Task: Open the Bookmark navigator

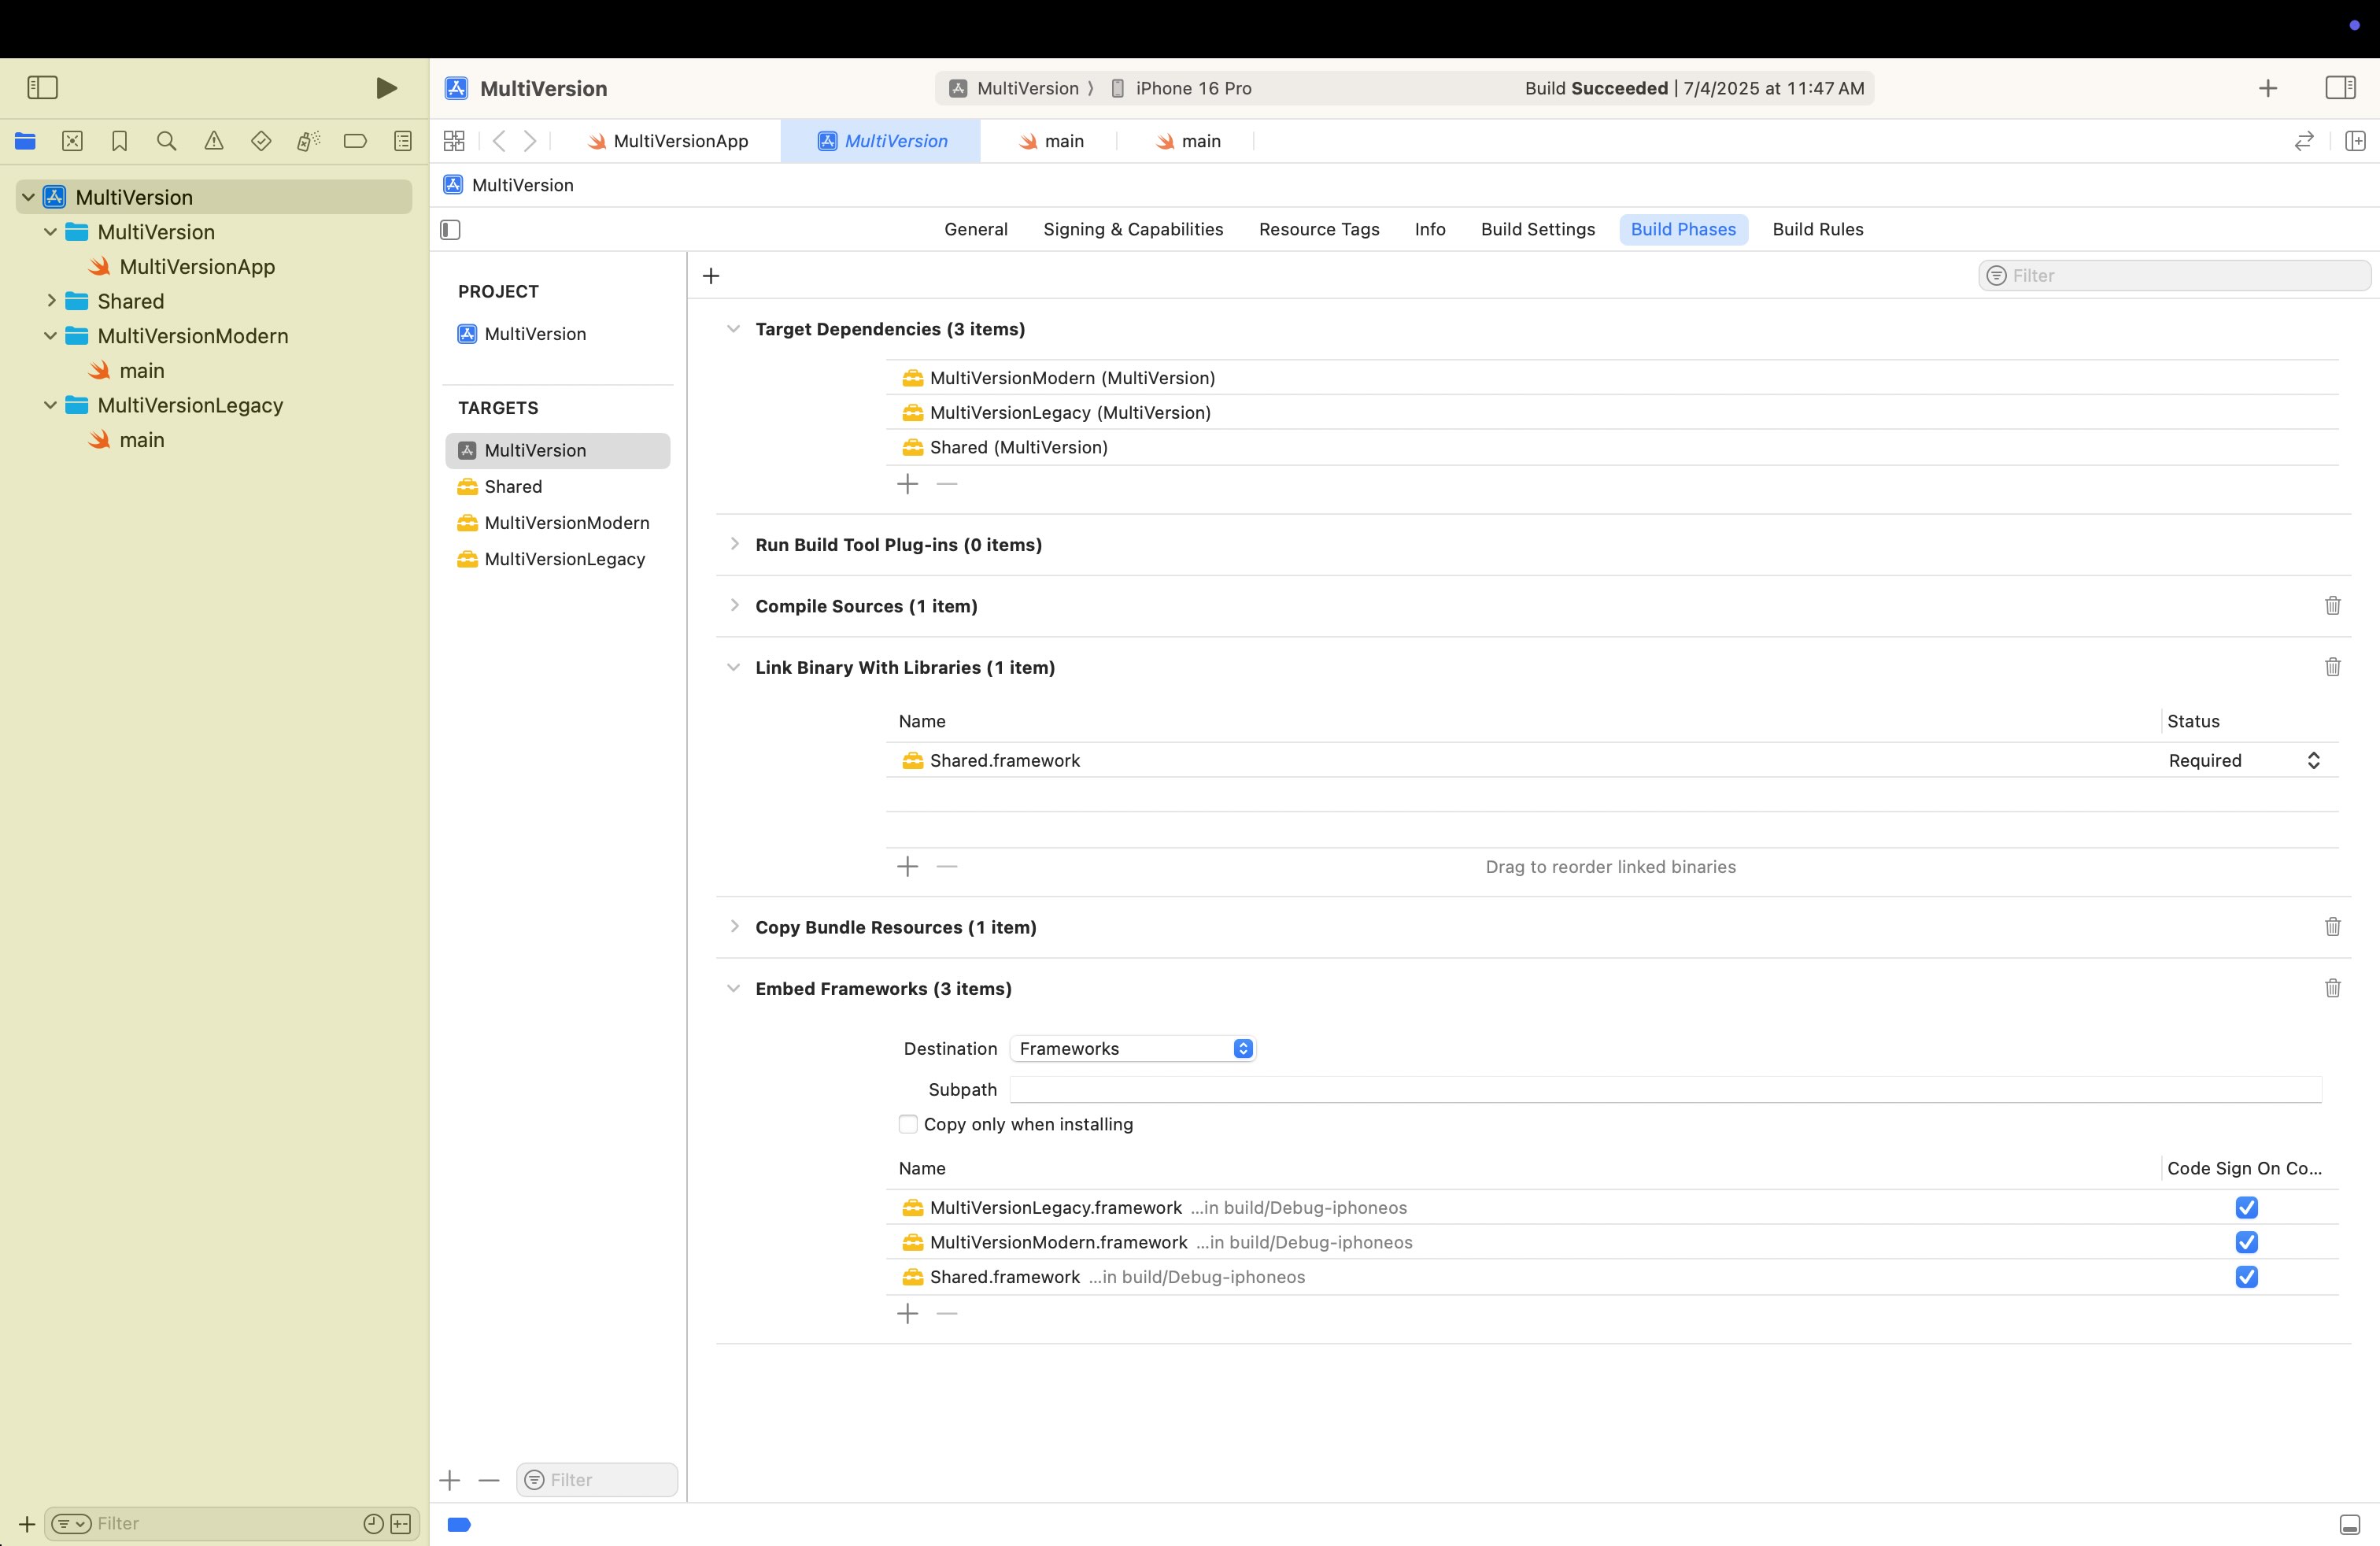Action: coord(119,141)
